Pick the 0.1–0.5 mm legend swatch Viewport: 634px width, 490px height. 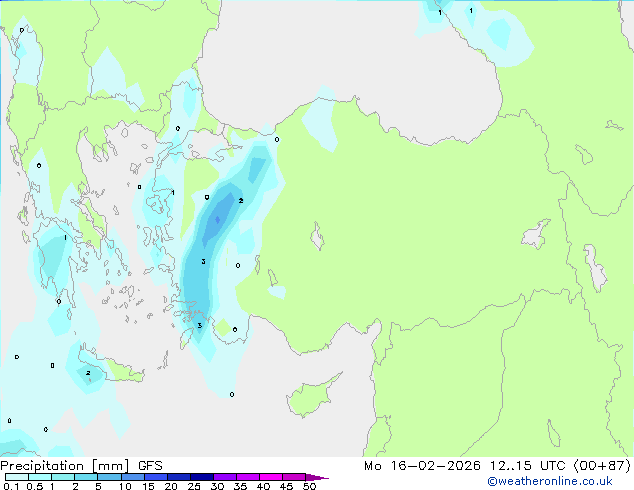pos(17,477)
